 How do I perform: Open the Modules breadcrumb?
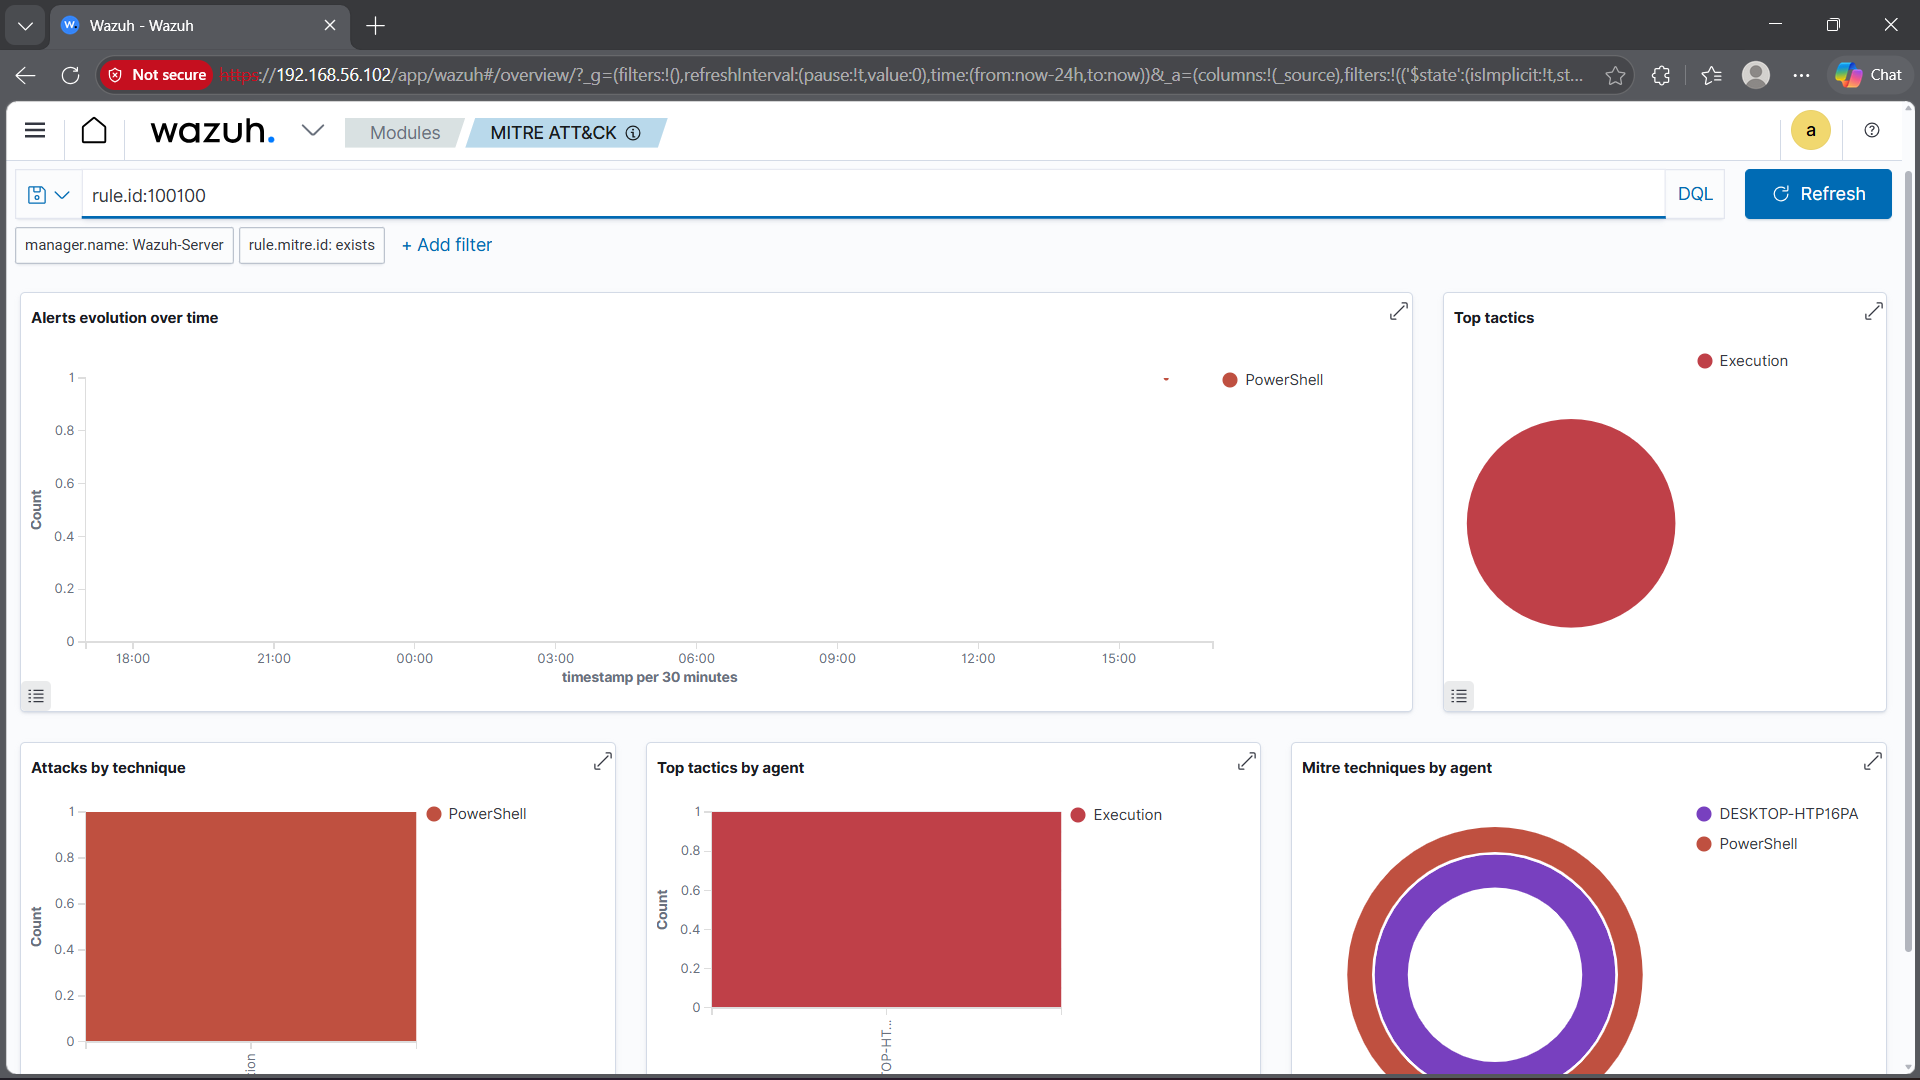coord(404,133)
